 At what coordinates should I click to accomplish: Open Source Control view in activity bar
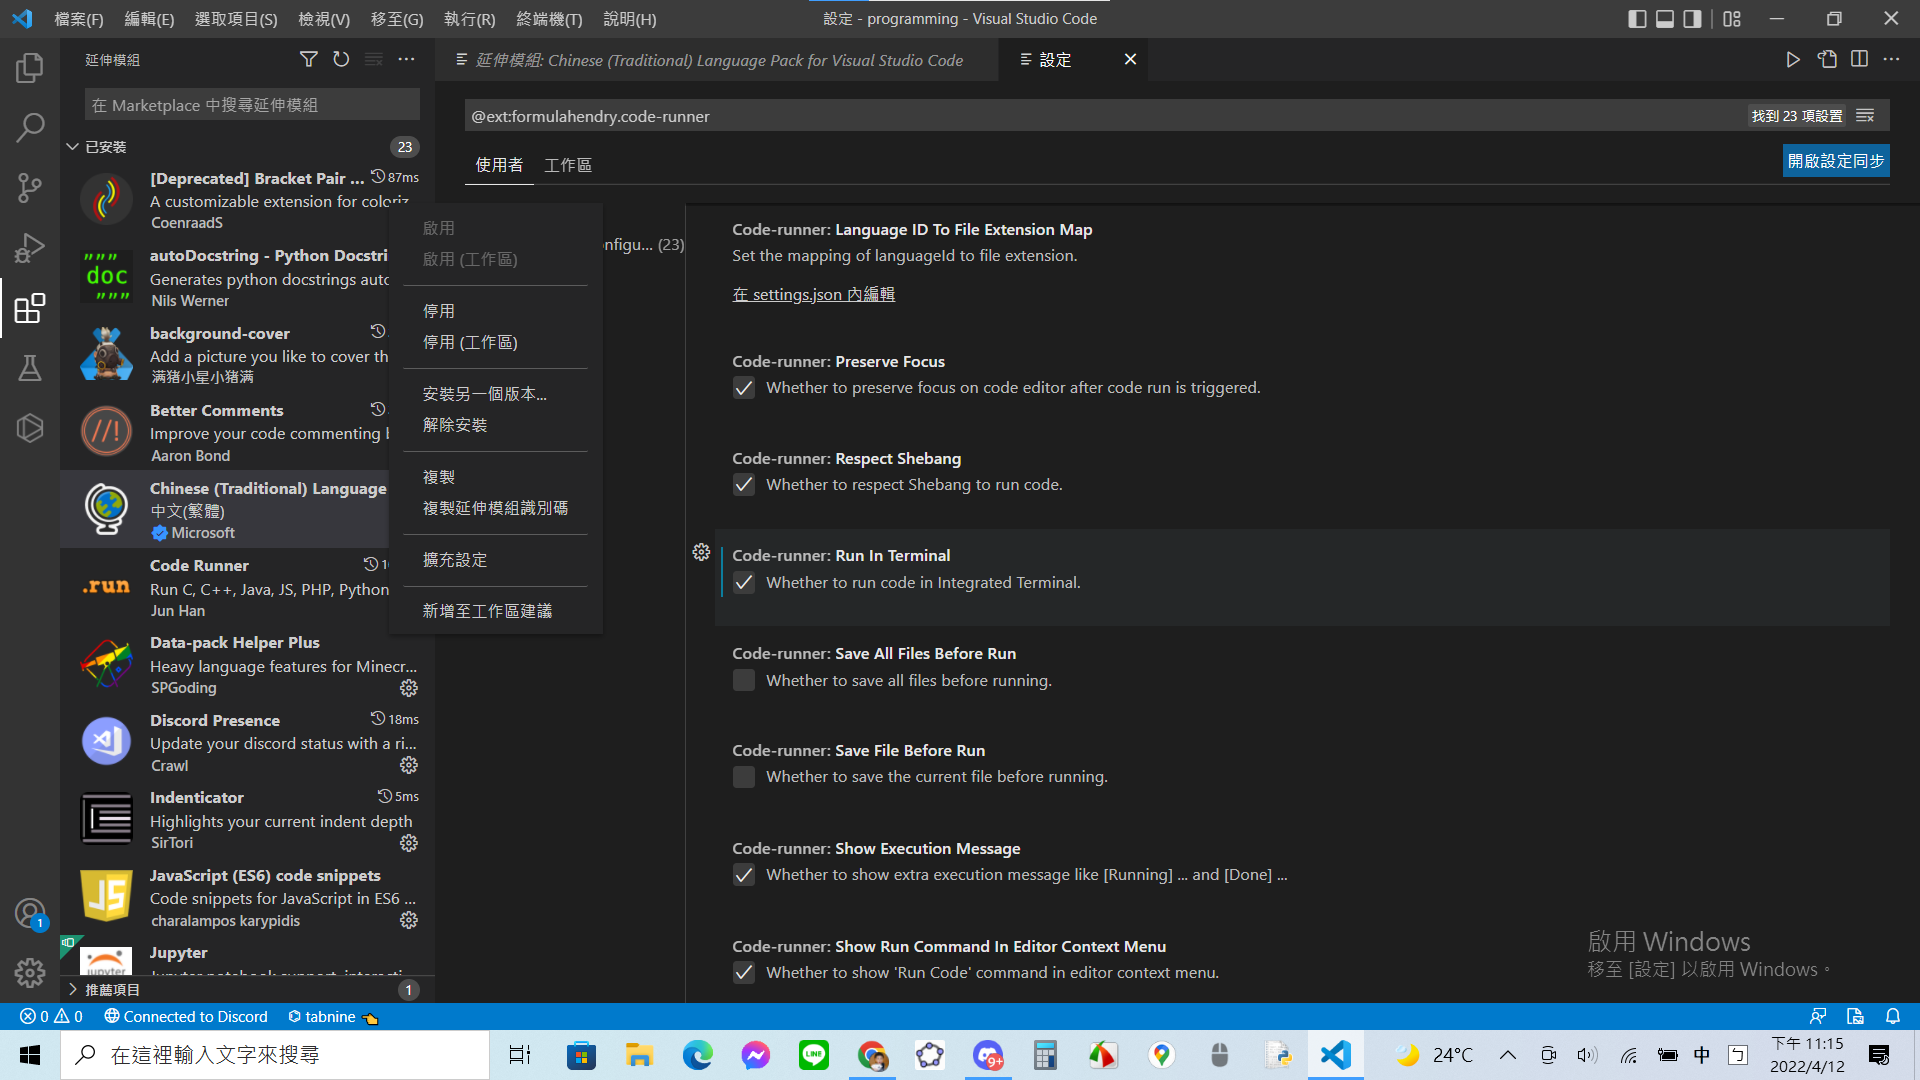30,187
